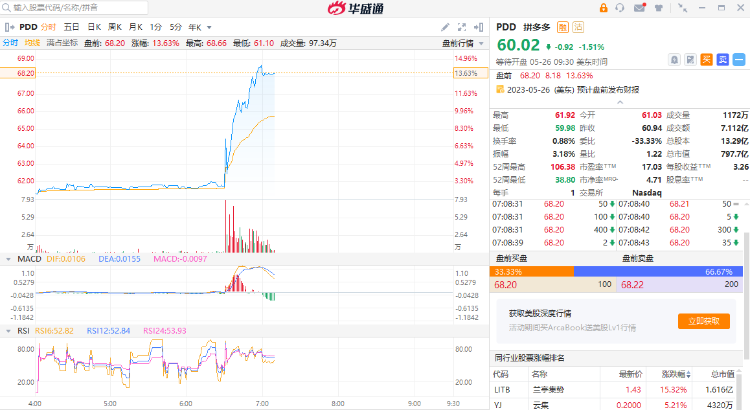
Task: Click the blue 66.67% sell ratio bar
Action: 658,272
